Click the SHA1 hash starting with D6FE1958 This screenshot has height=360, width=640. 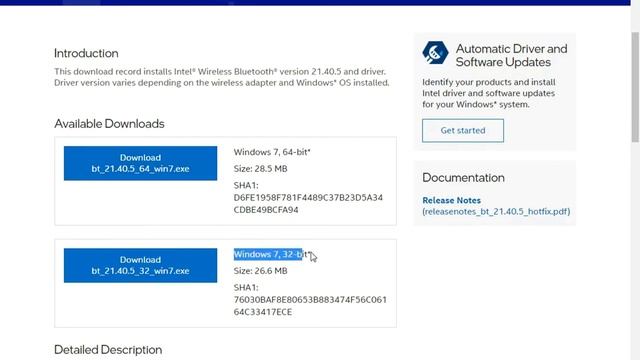(308, 204)
